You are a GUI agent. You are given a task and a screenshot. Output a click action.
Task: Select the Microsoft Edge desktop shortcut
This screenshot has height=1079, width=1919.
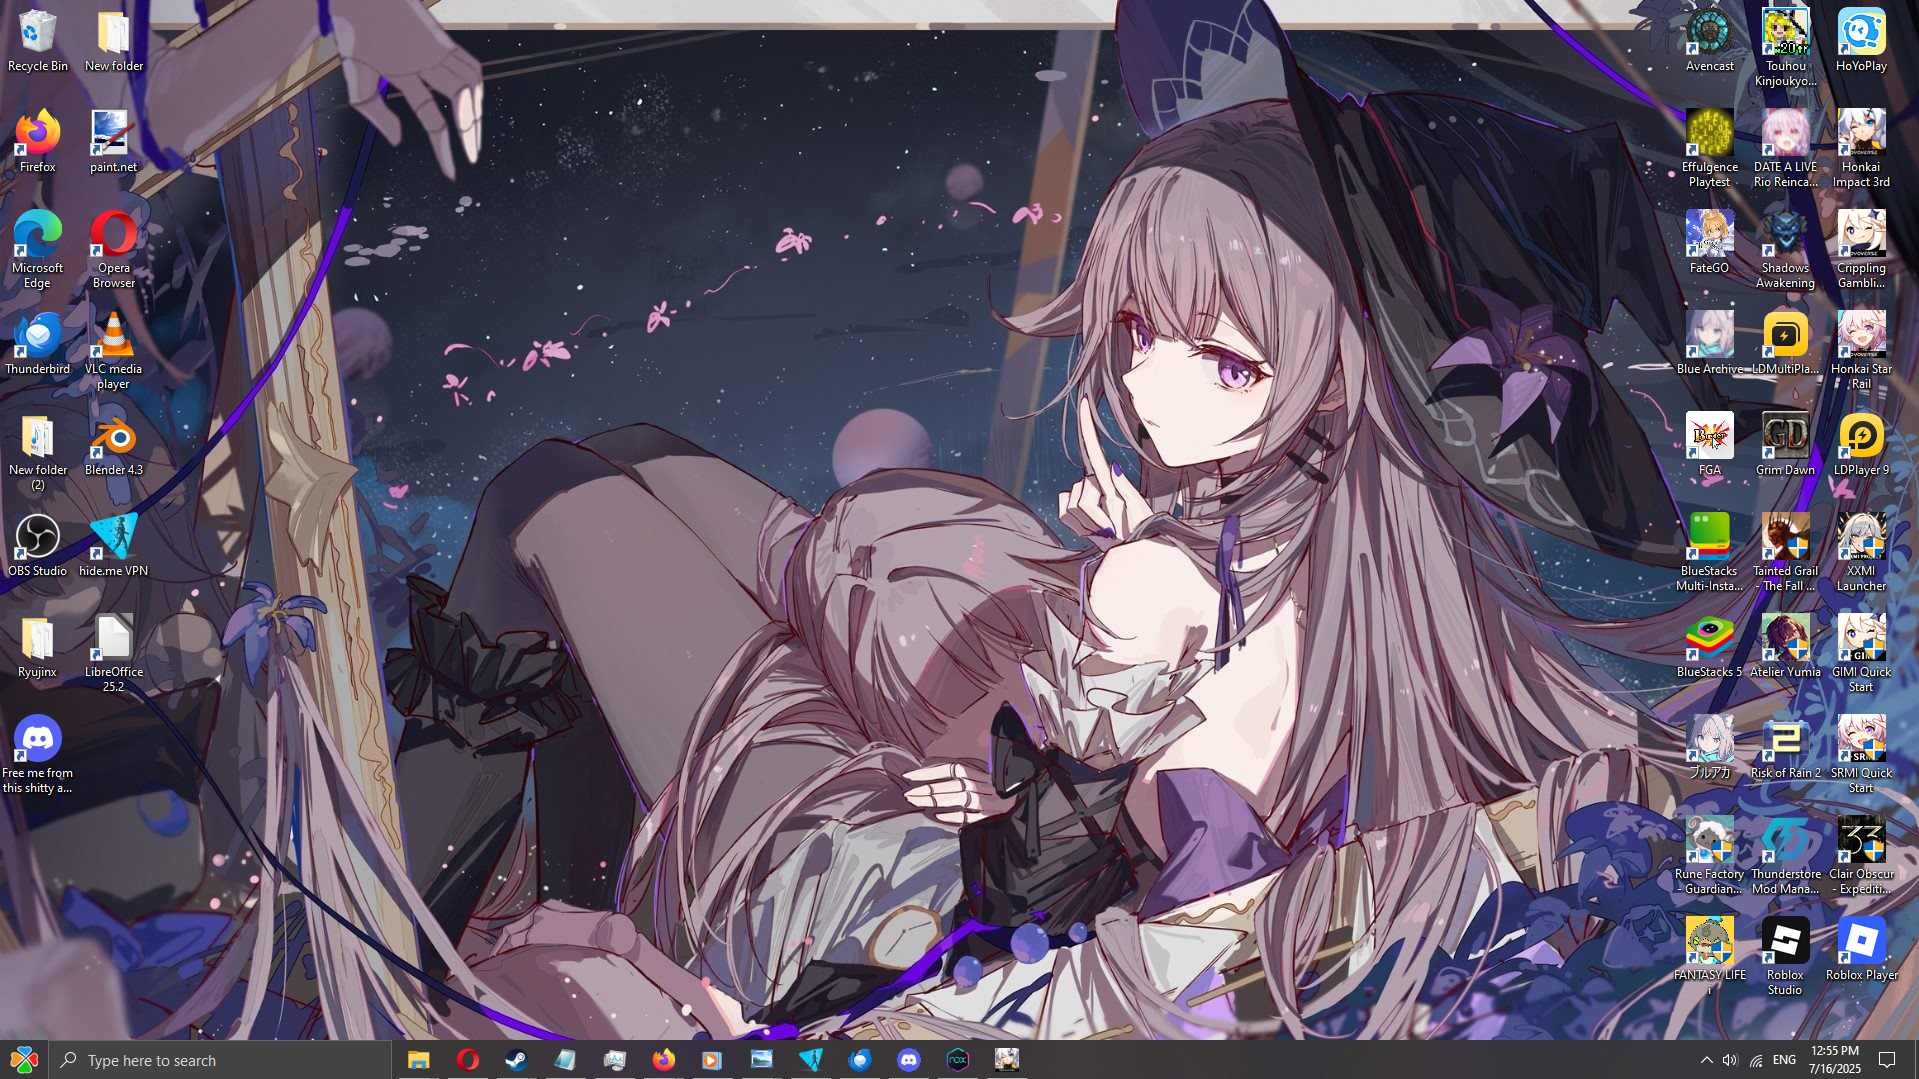(37, 250)
